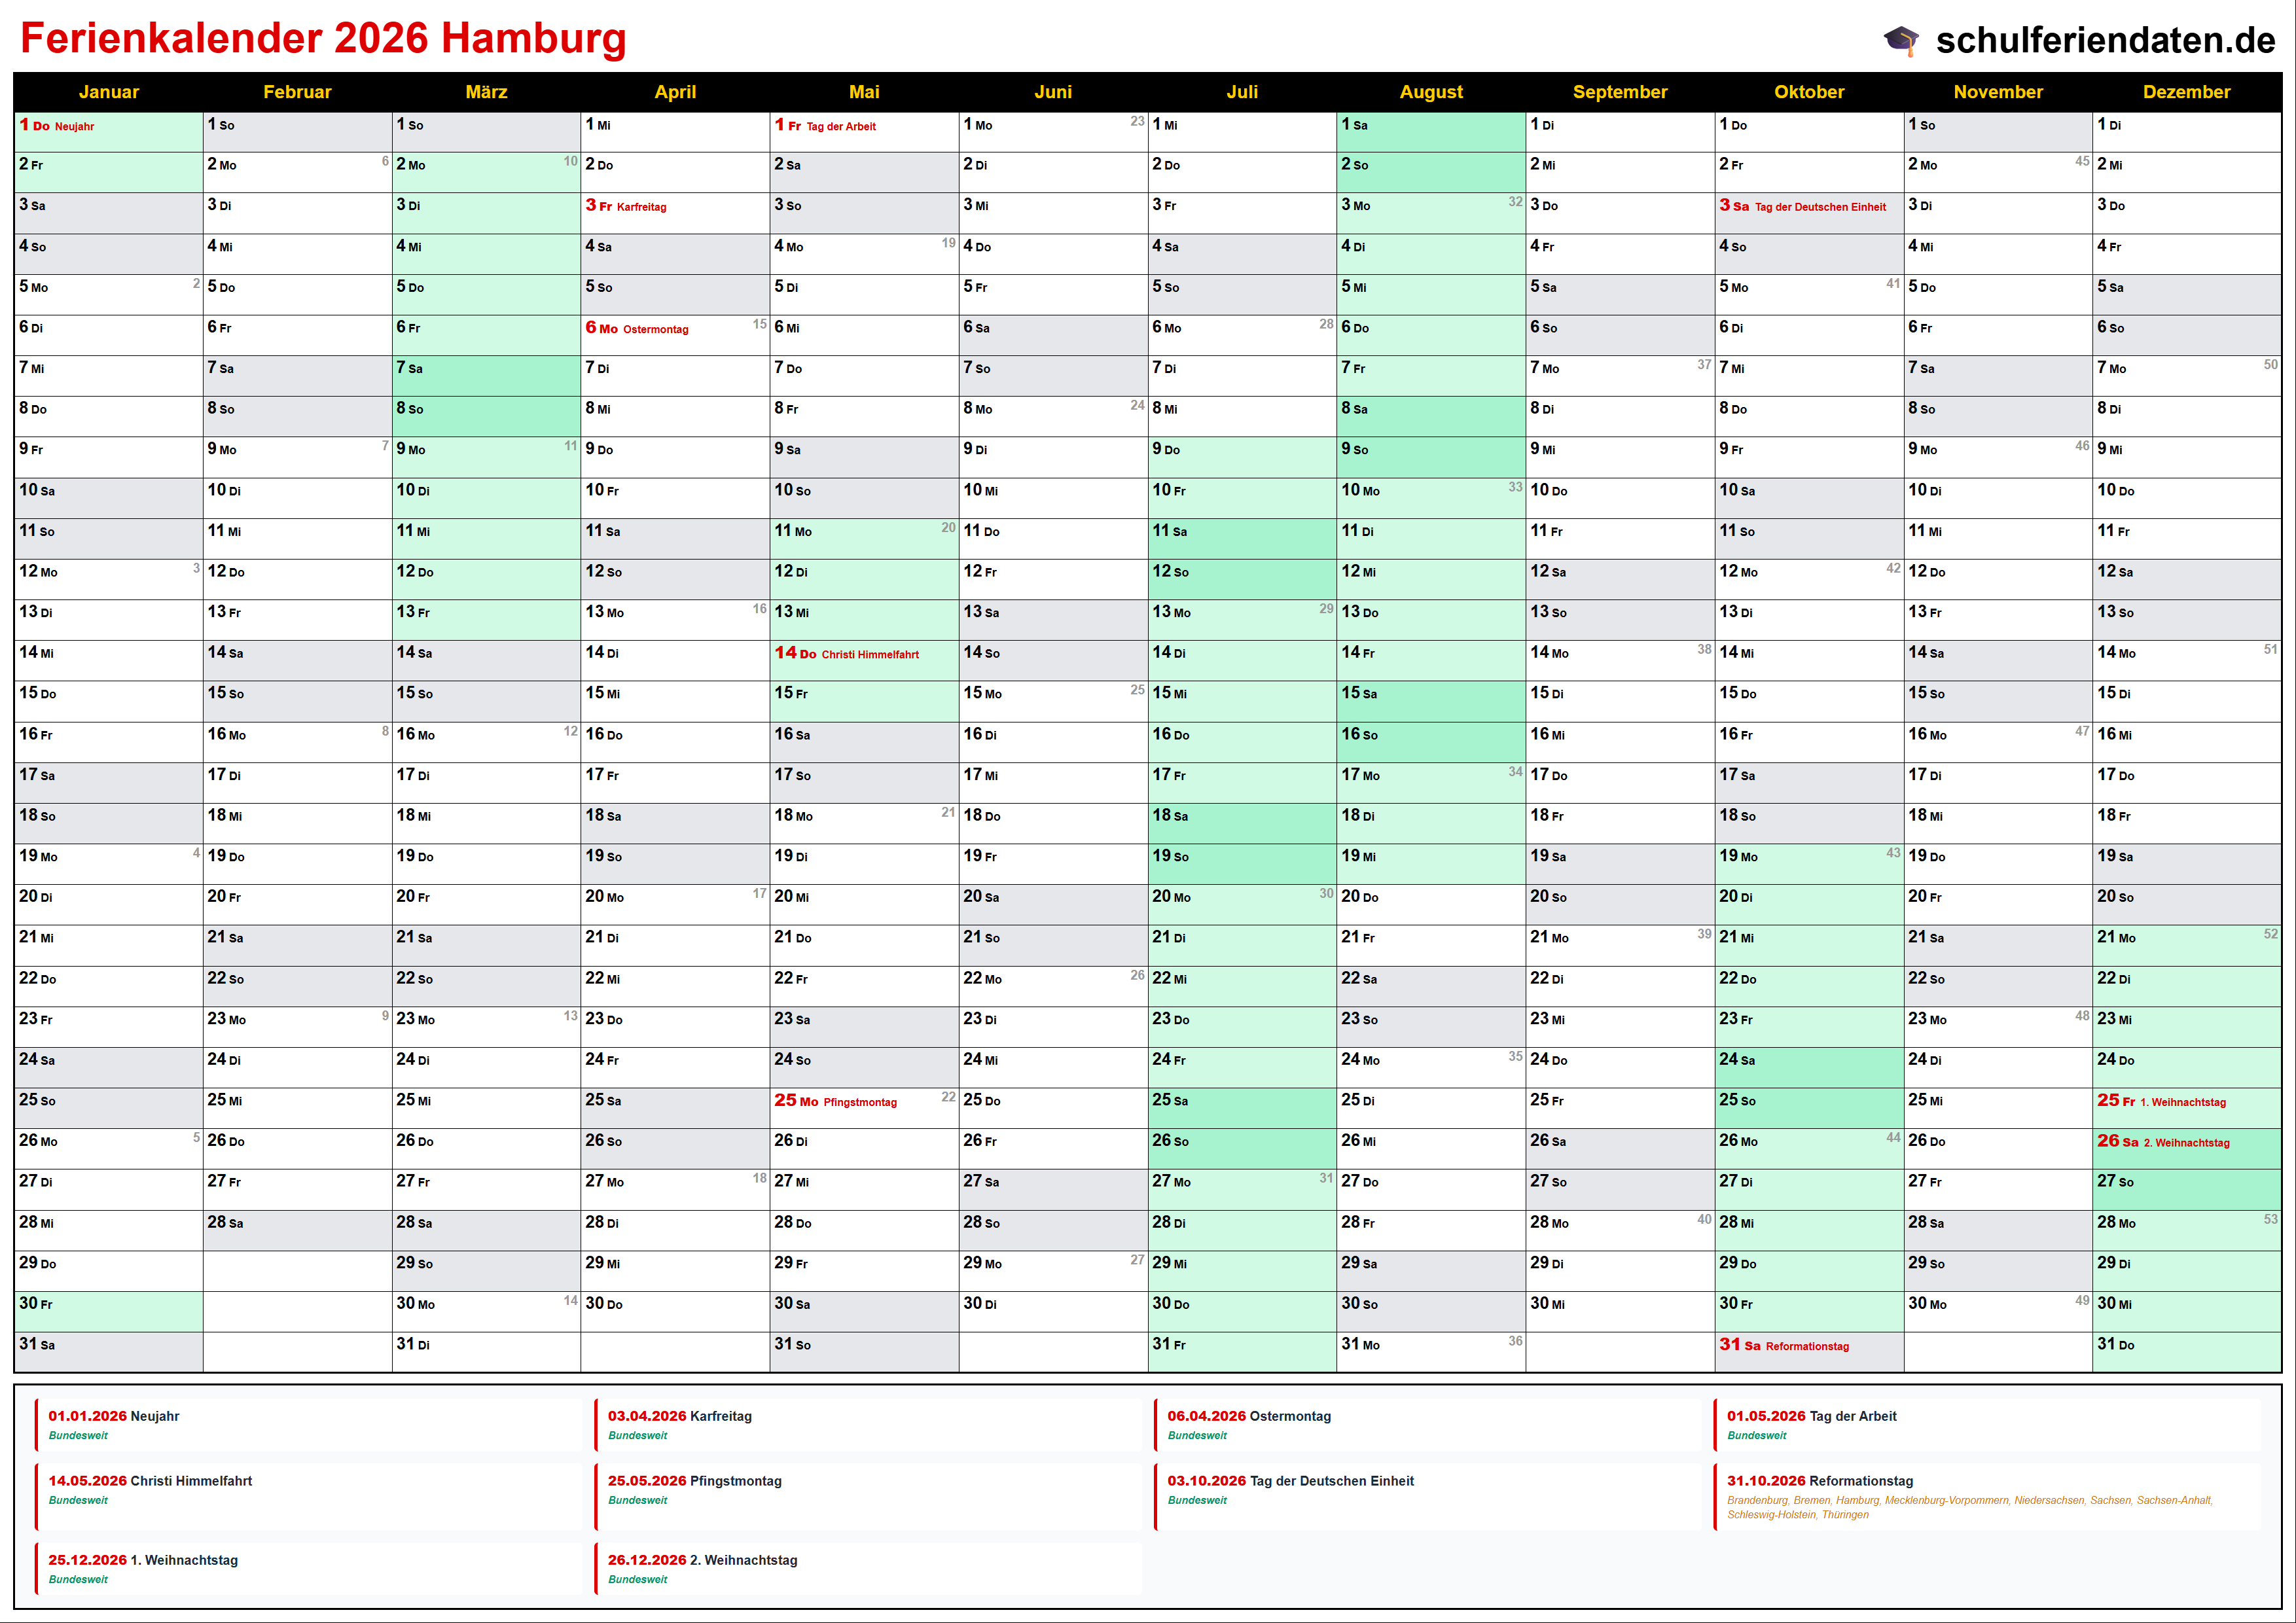The height and width of the screenshot is (1623, 2296).
Task: Select the Januar month header
Action: pos(108,92)
